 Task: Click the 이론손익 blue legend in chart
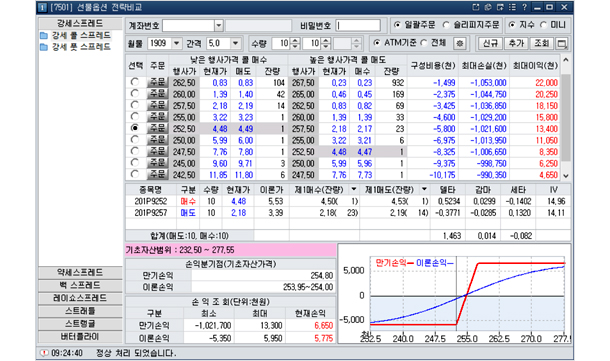435,263
